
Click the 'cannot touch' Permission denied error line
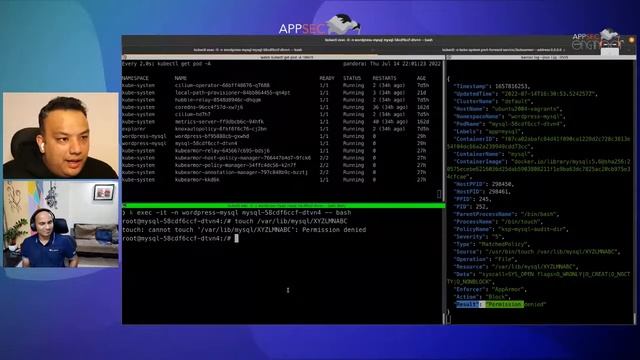click(244, 230)
